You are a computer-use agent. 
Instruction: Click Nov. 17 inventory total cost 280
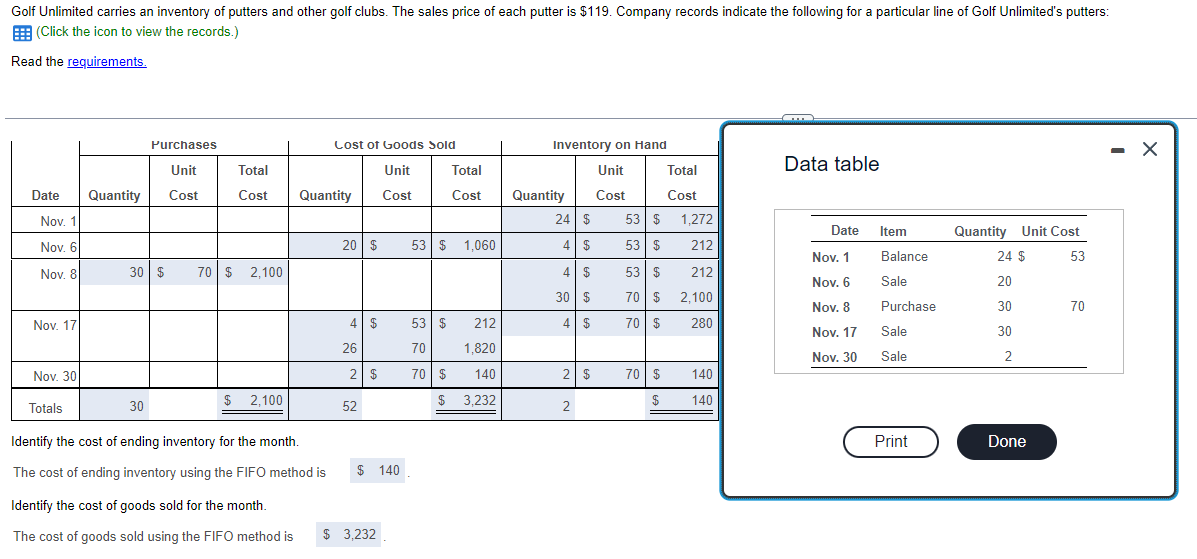[683, 323]
